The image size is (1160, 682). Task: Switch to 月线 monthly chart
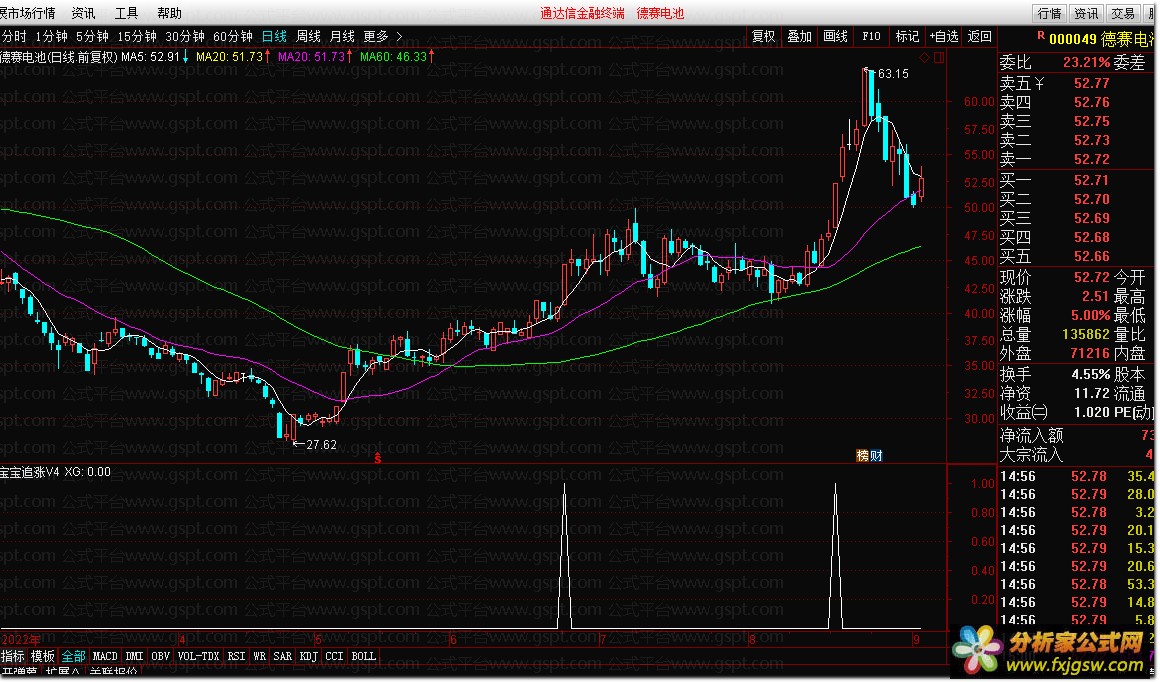tap(342, 36)
